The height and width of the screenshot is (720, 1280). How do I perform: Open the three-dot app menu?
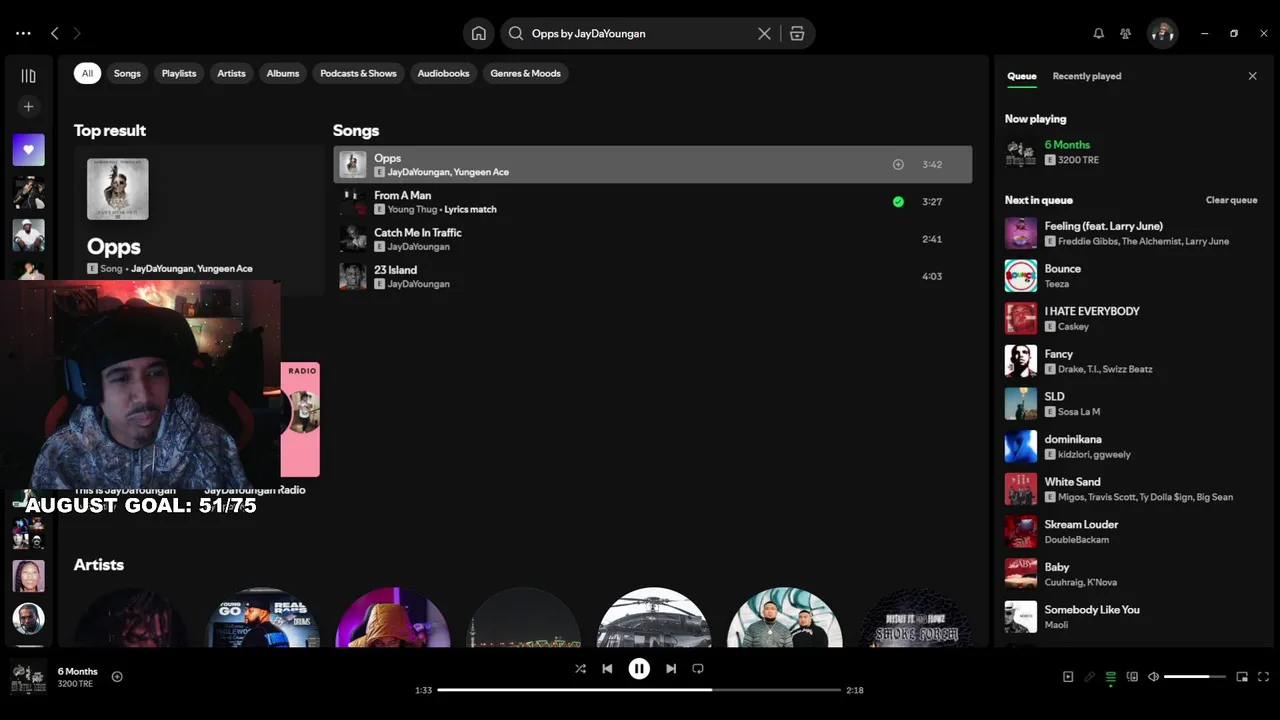(23, 33)
